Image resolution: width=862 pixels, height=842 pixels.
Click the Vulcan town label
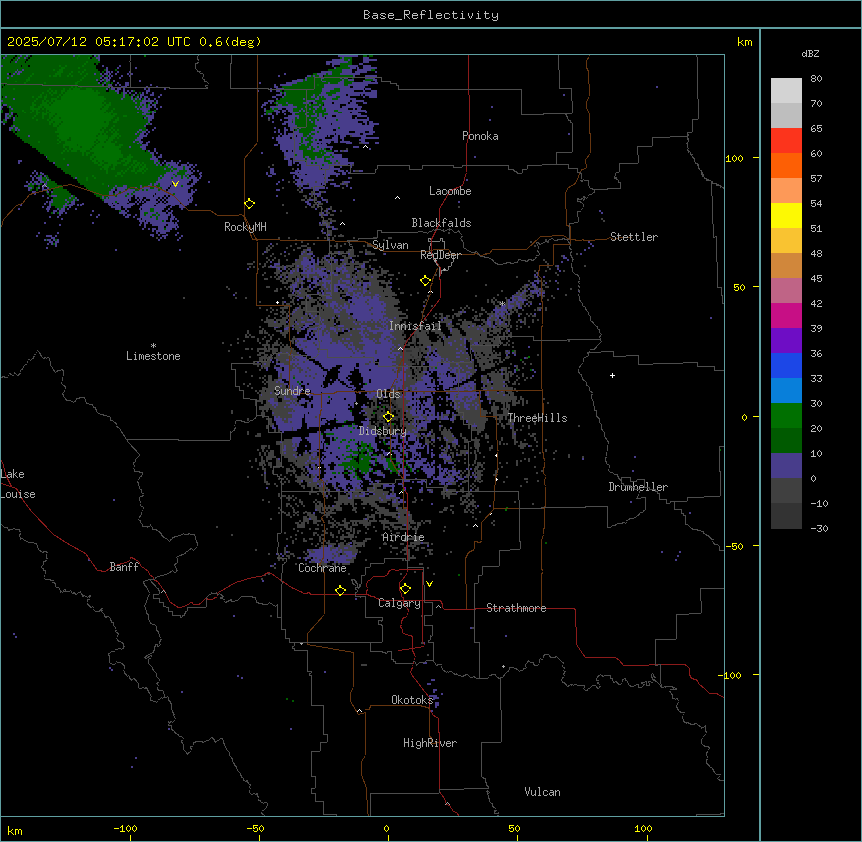click(x=543, y=792)
